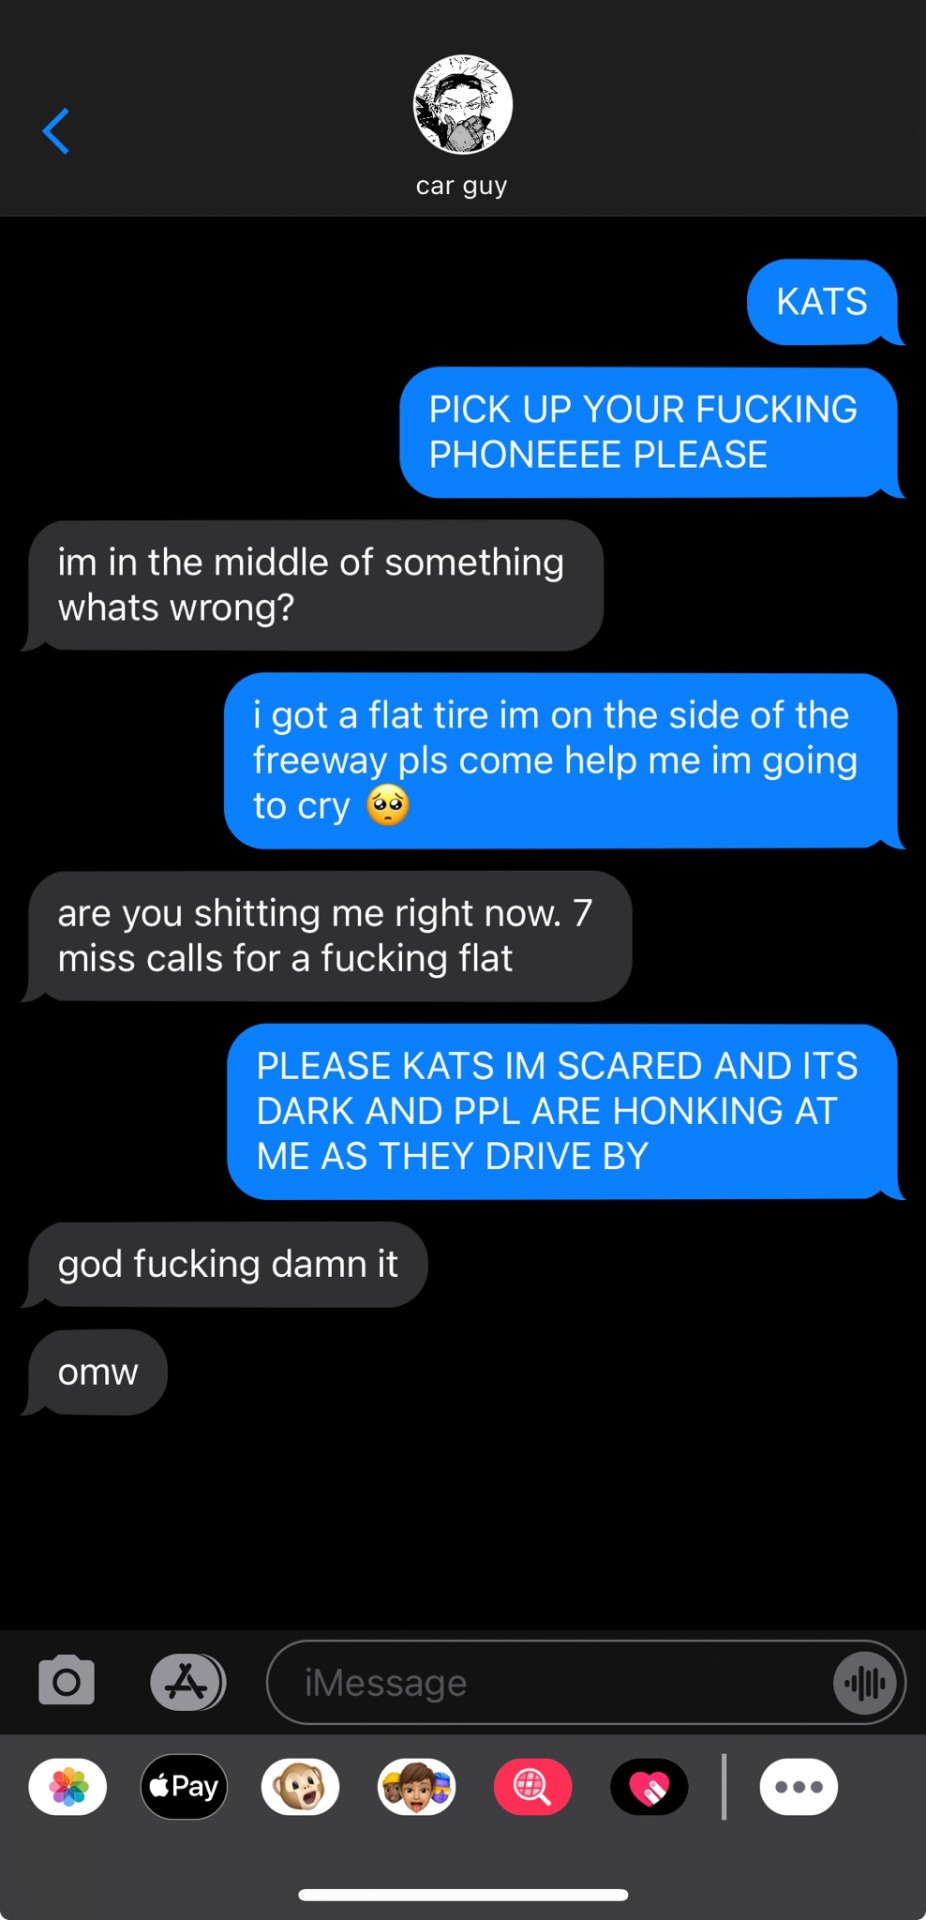Viewport: 926px width, 1920px height.
Task: Tap the "god fucking damn it" bubble
Action: [227, 1264]
